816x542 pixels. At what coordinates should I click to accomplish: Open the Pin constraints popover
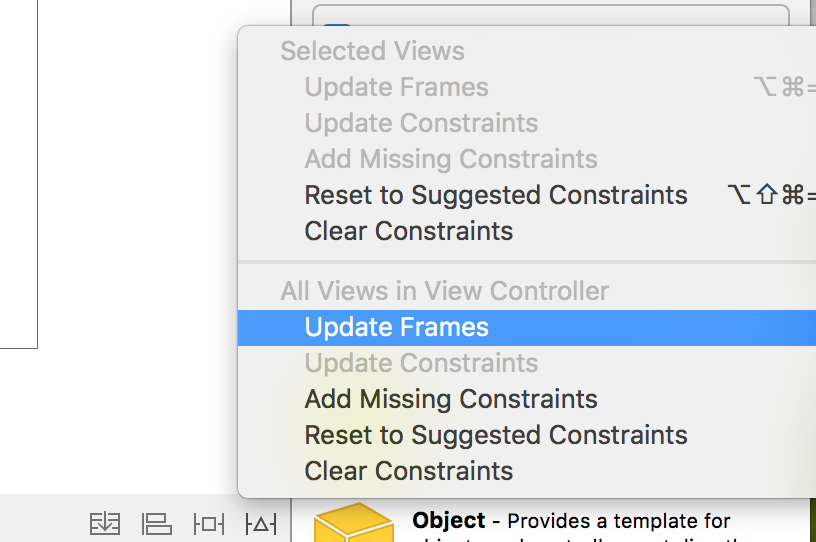209,522
